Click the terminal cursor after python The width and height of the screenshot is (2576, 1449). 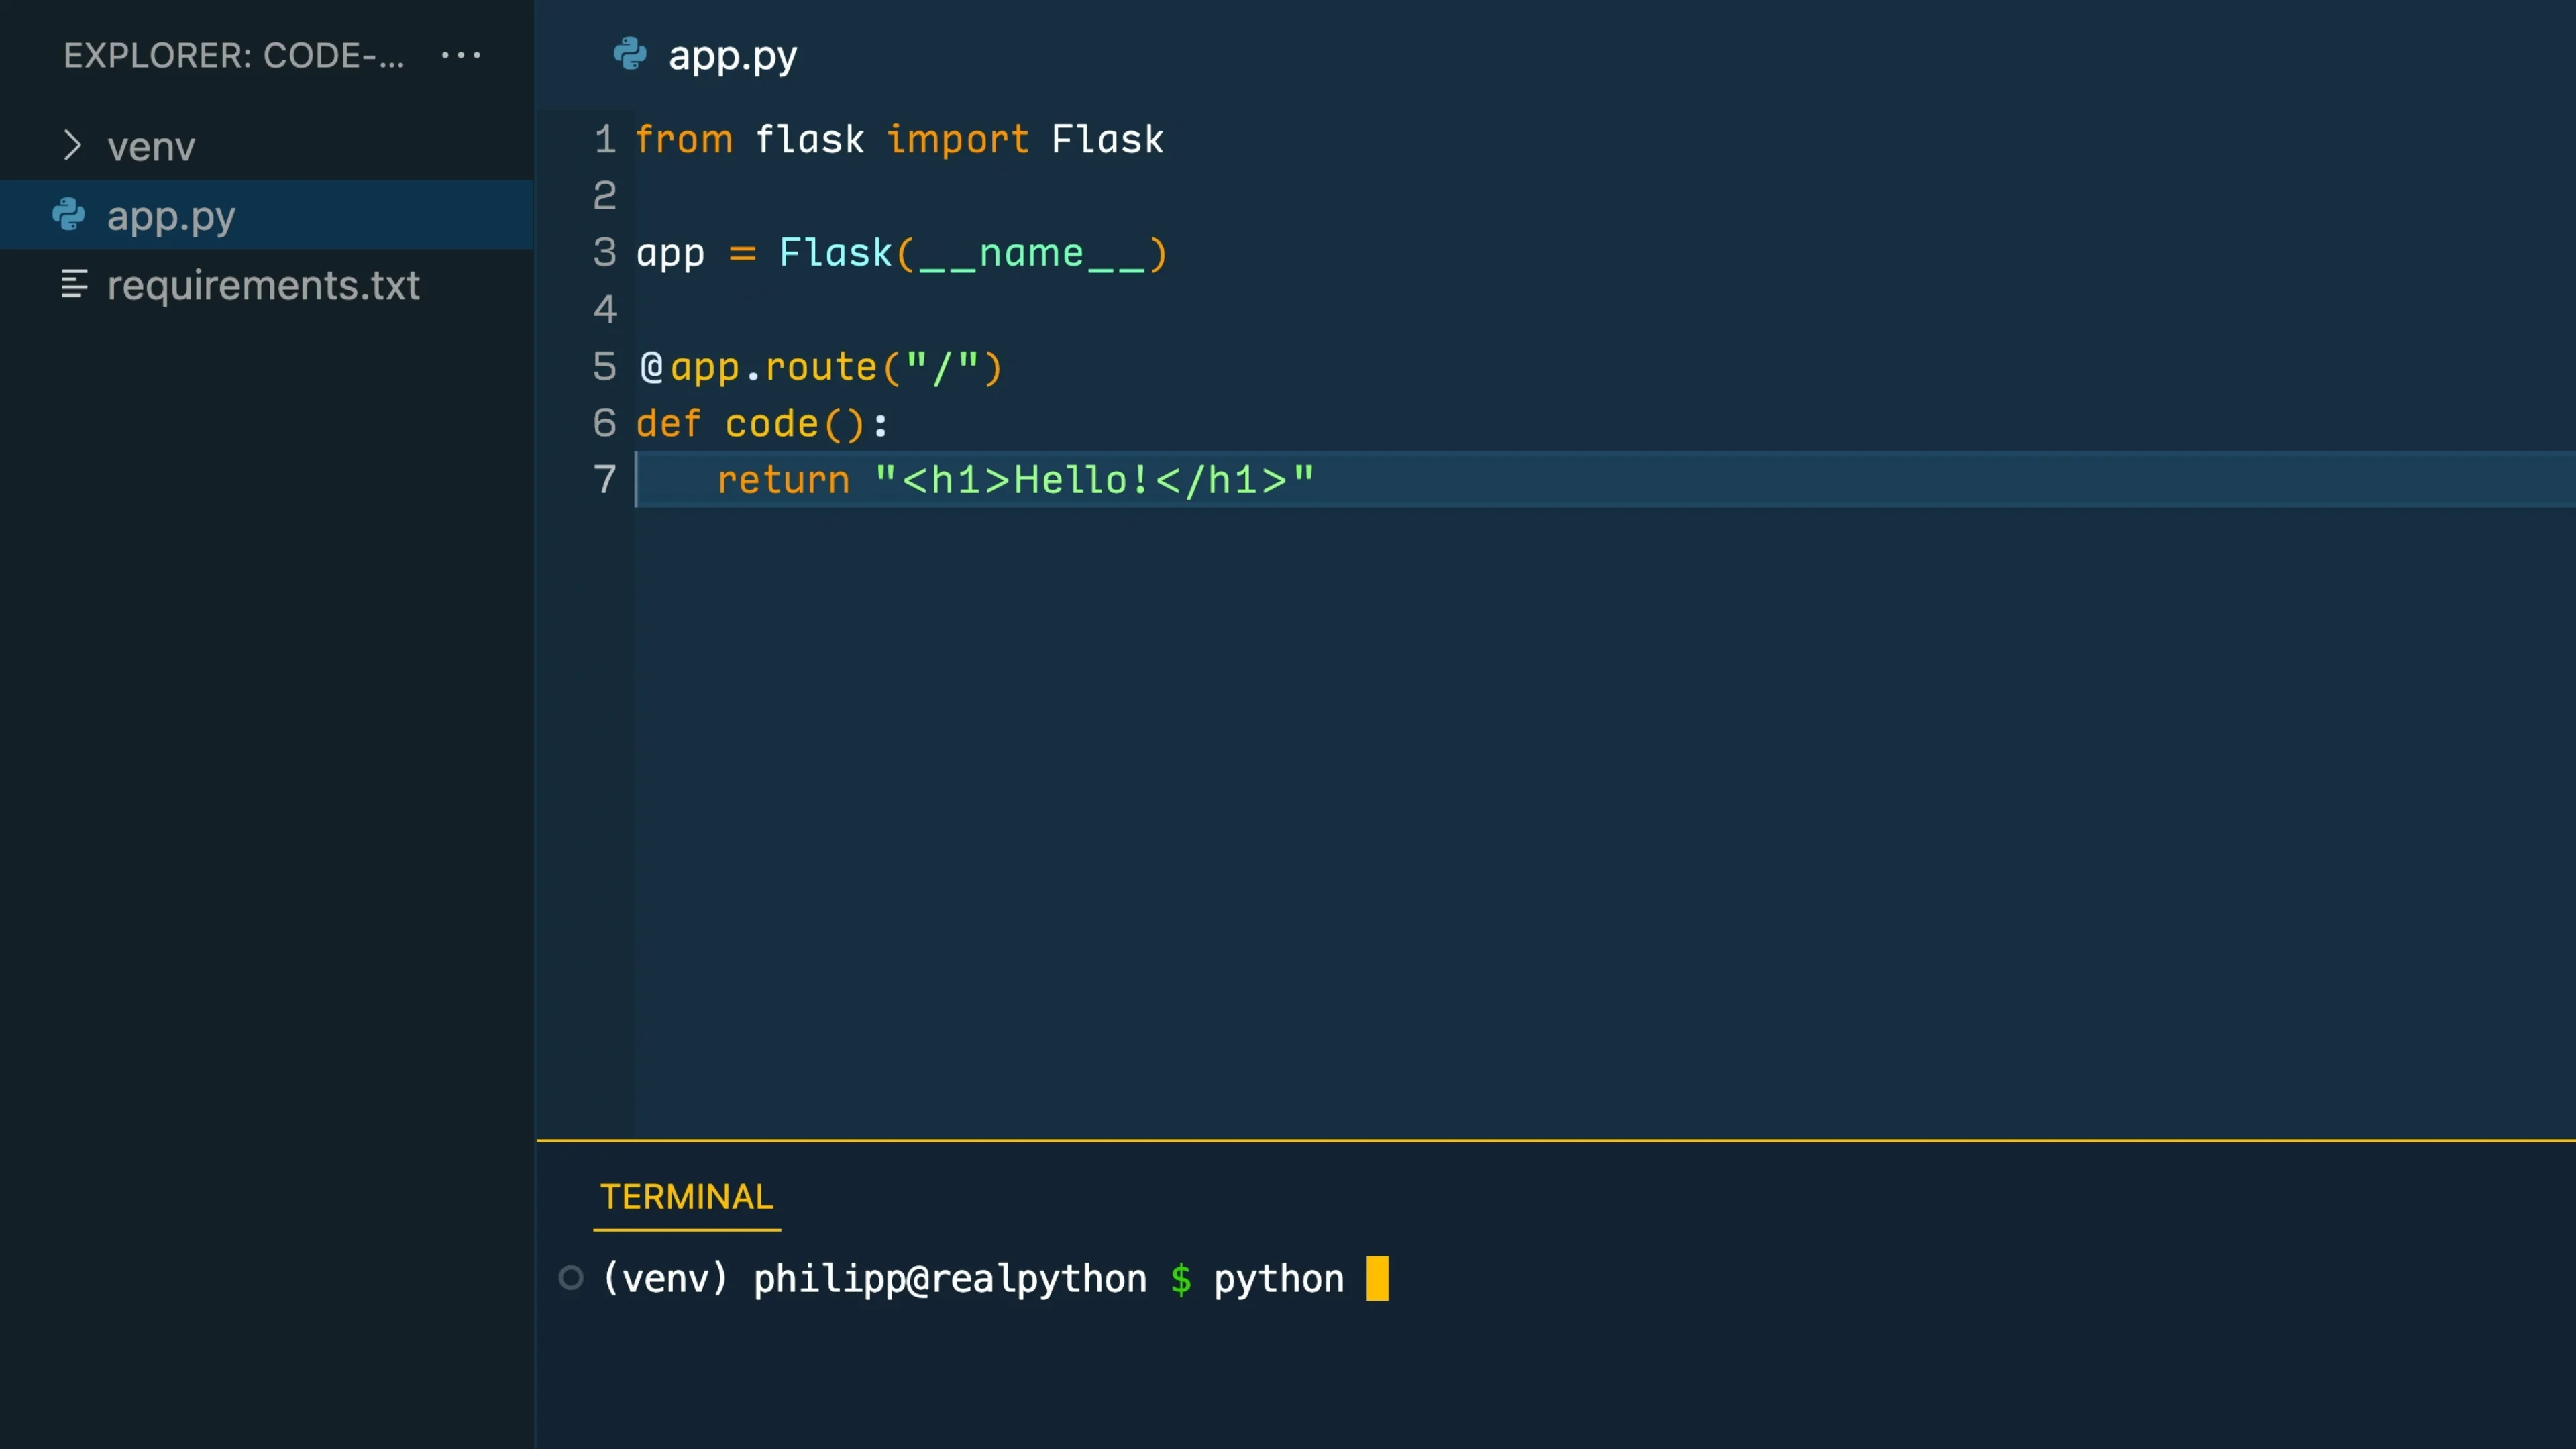[x=1377, y=1278]
